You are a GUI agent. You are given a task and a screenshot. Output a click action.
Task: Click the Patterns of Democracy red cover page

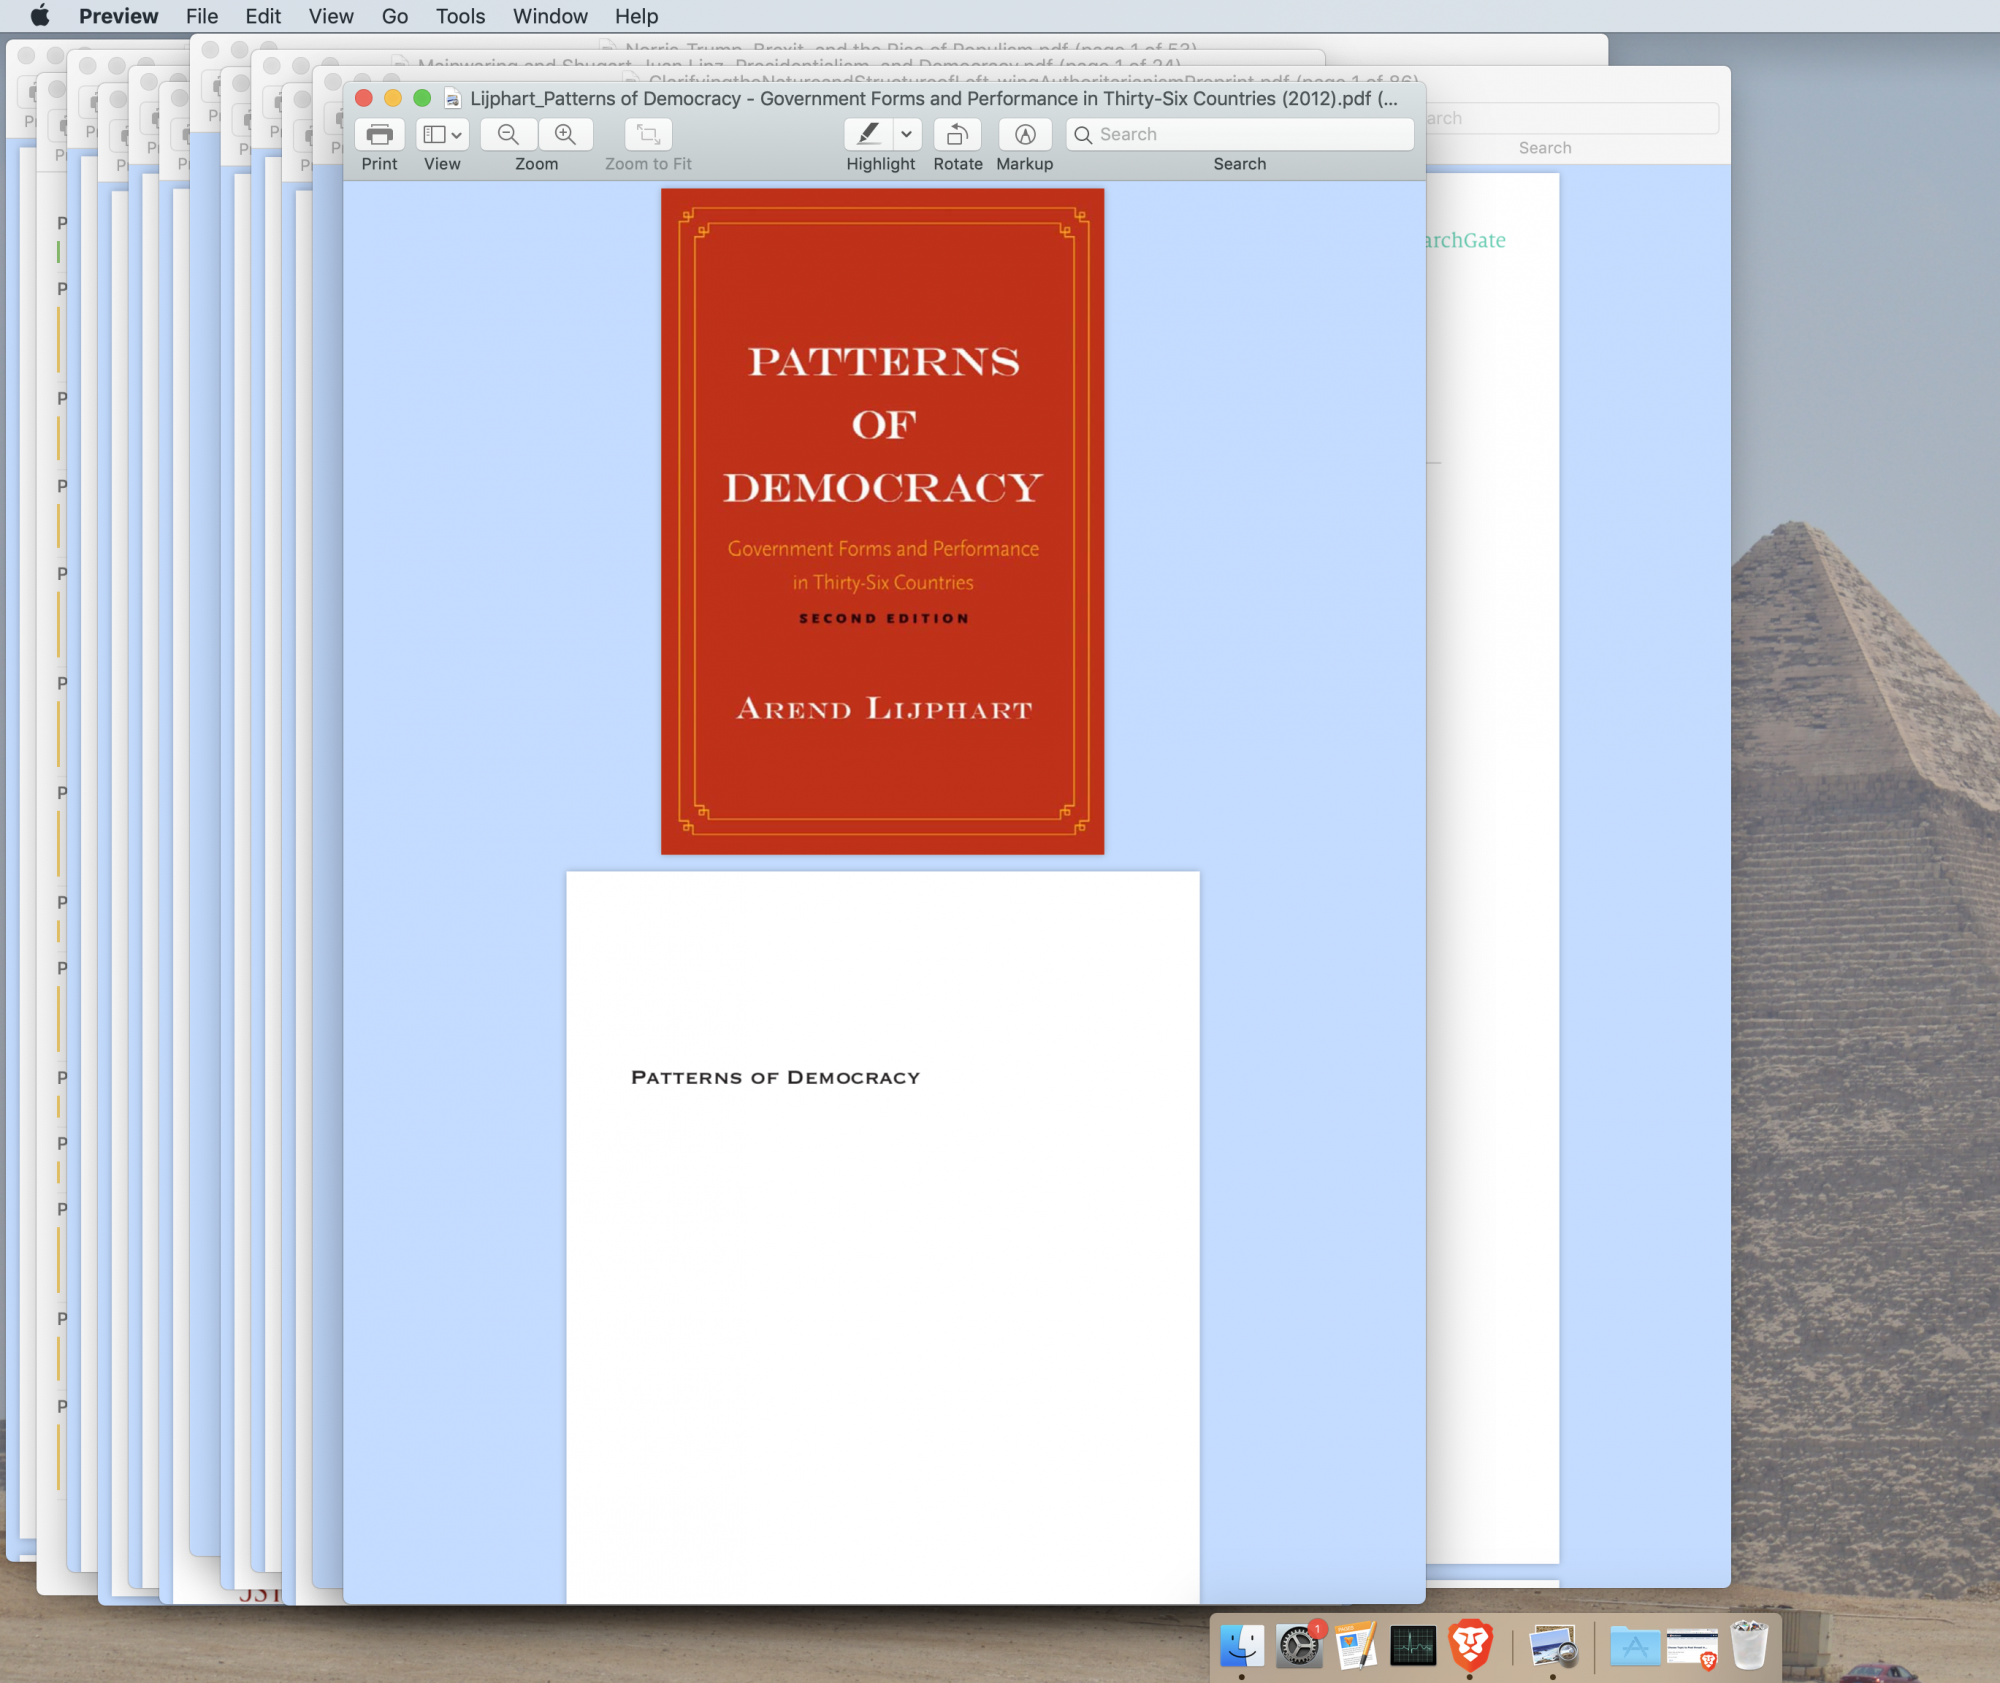click(x=882, y=521)
